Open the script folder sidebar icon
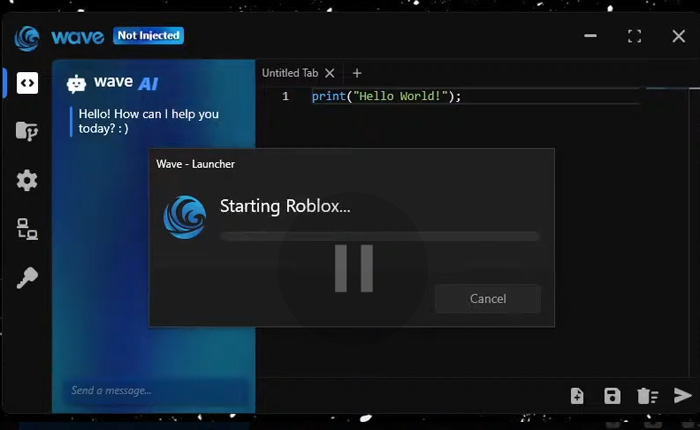 click(x=27, y=131)
